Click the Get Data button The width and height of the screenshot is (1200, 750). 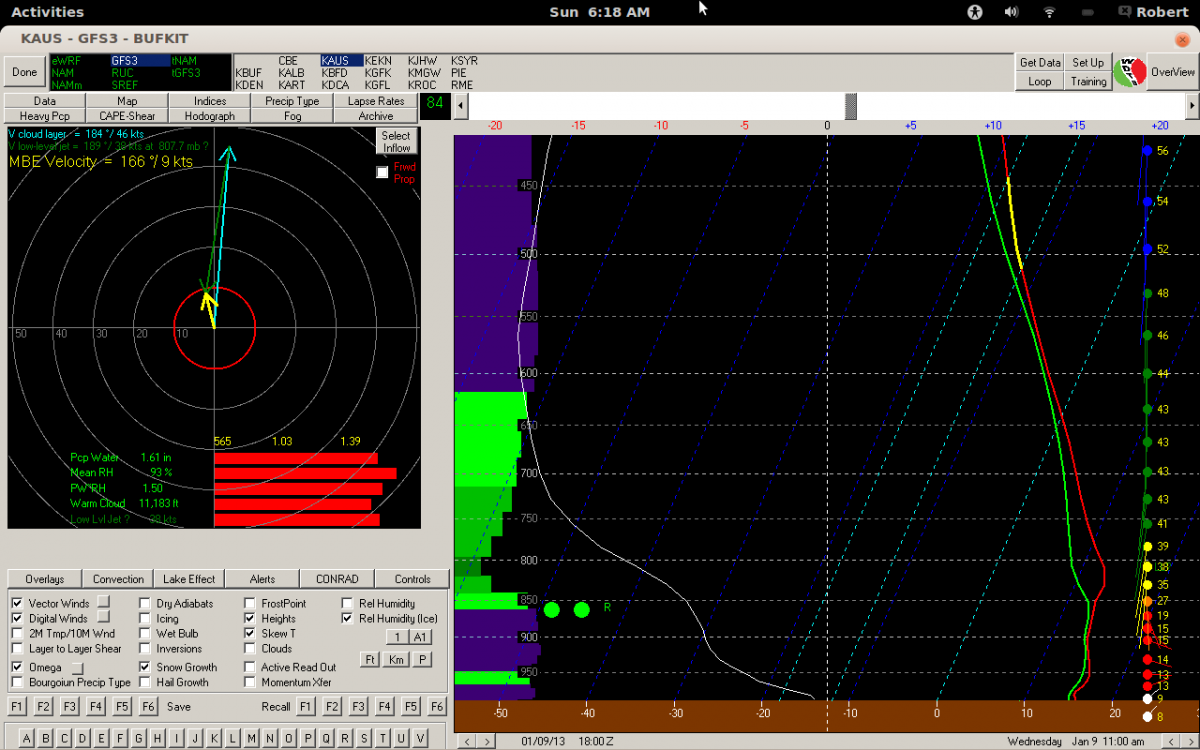pyautogui.click(x=1040, y=63)
